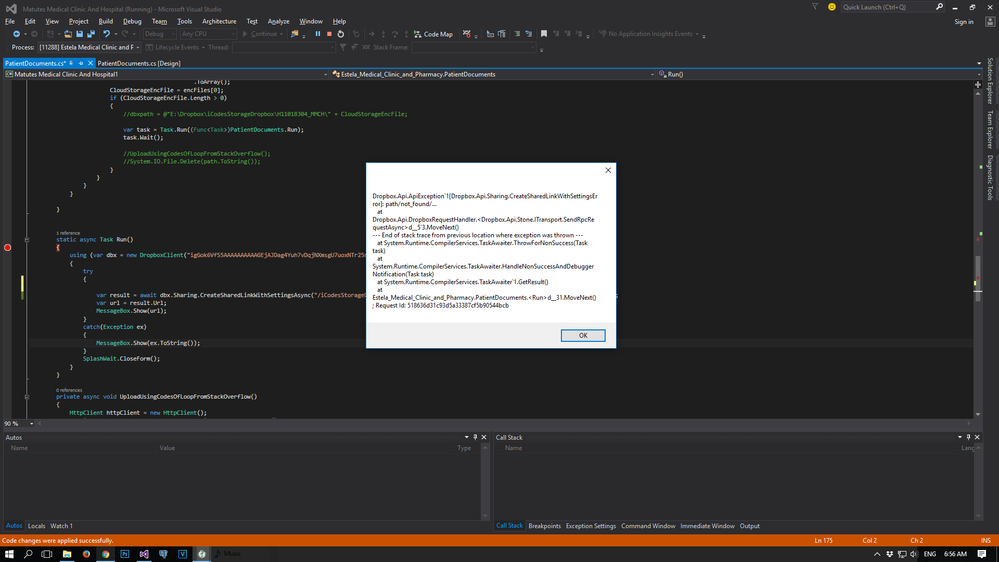Click the Sign in link

point(963,21)
